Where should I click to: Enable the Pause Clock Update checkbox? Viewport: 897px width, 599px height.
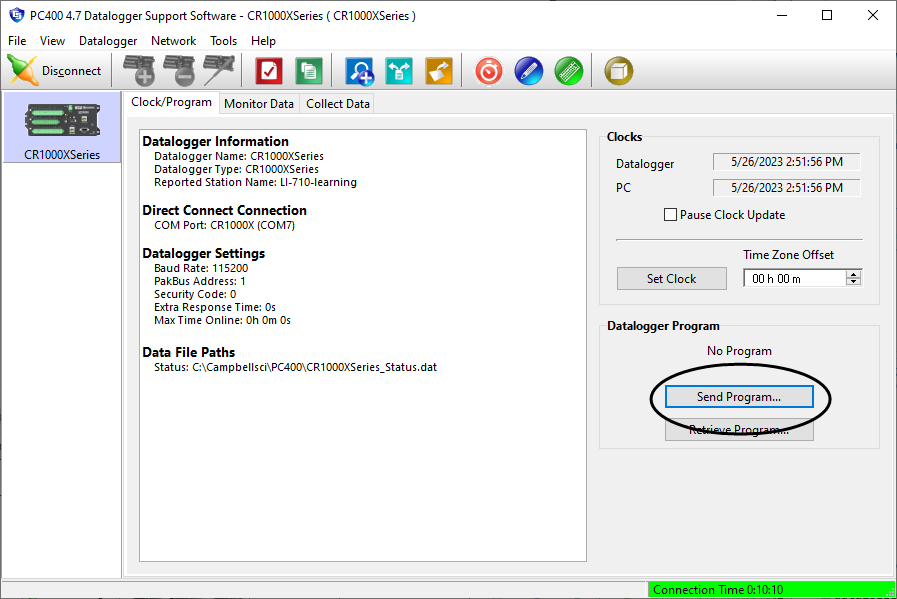[x=670, y=215]
